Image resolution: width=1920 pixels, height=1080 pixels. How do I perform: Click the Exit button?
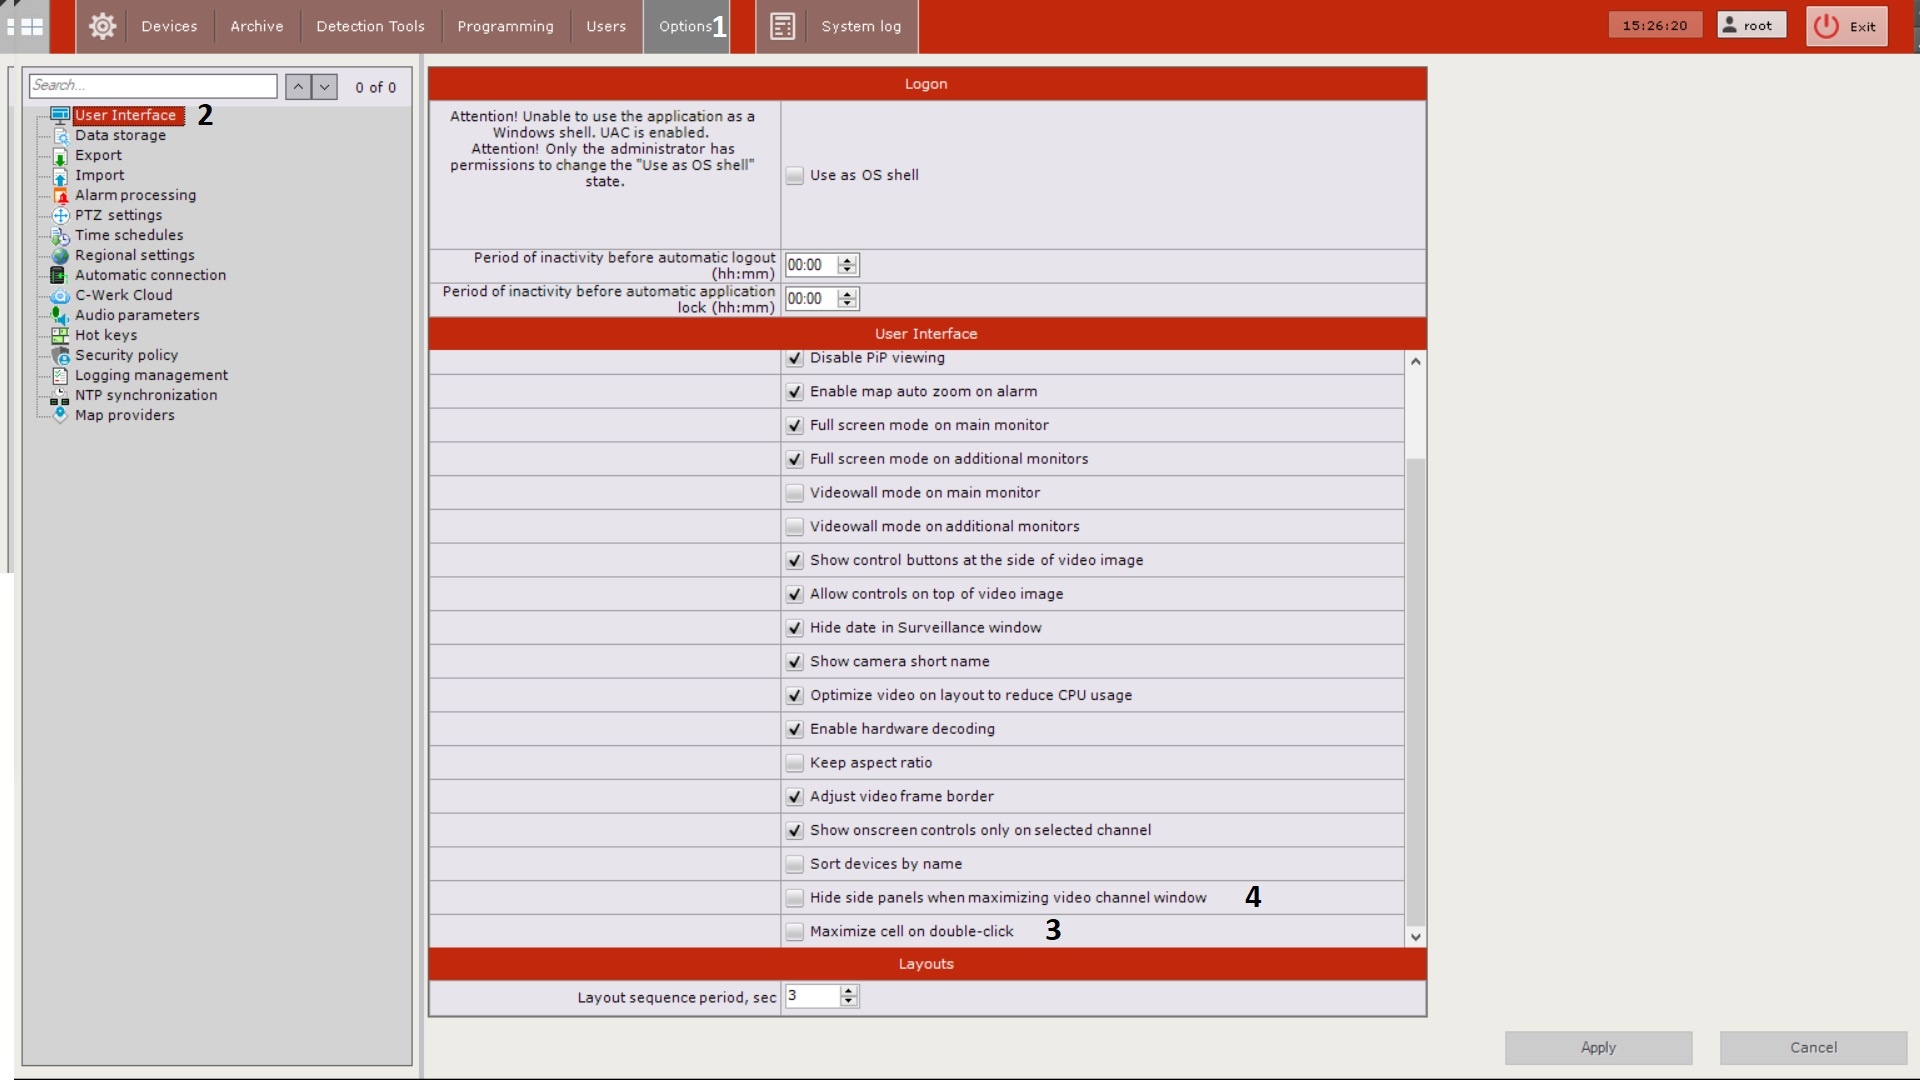pyautogui.click(x=1846, y=26)
